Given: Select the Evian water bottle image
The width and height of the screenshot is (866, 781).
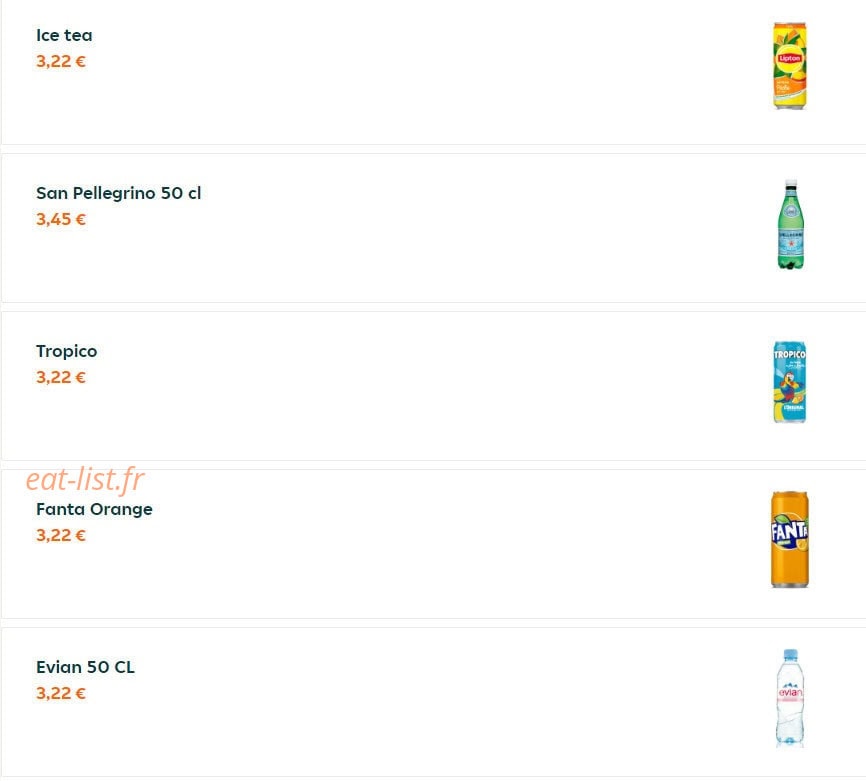Looking at the screenshot, I should tap(790, 698).
